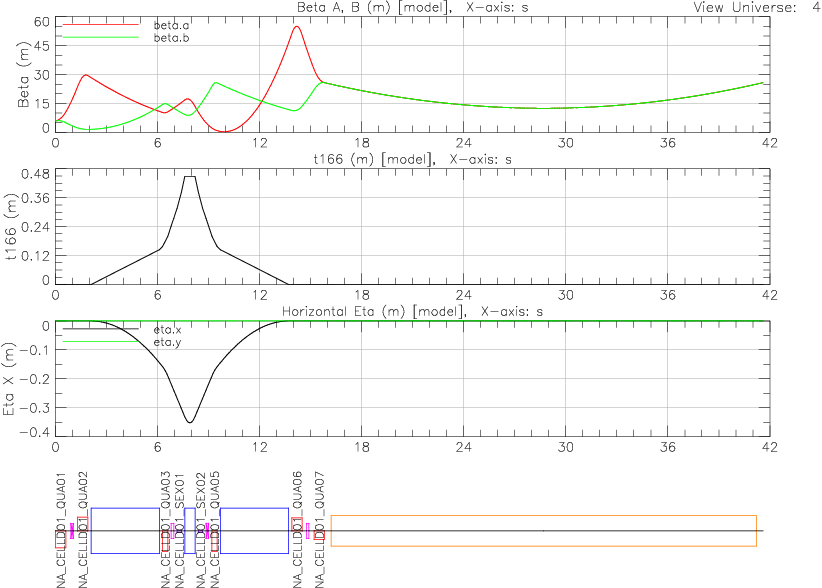Click the red beta.a legend line
822x588 pixels.
point(101,25)
